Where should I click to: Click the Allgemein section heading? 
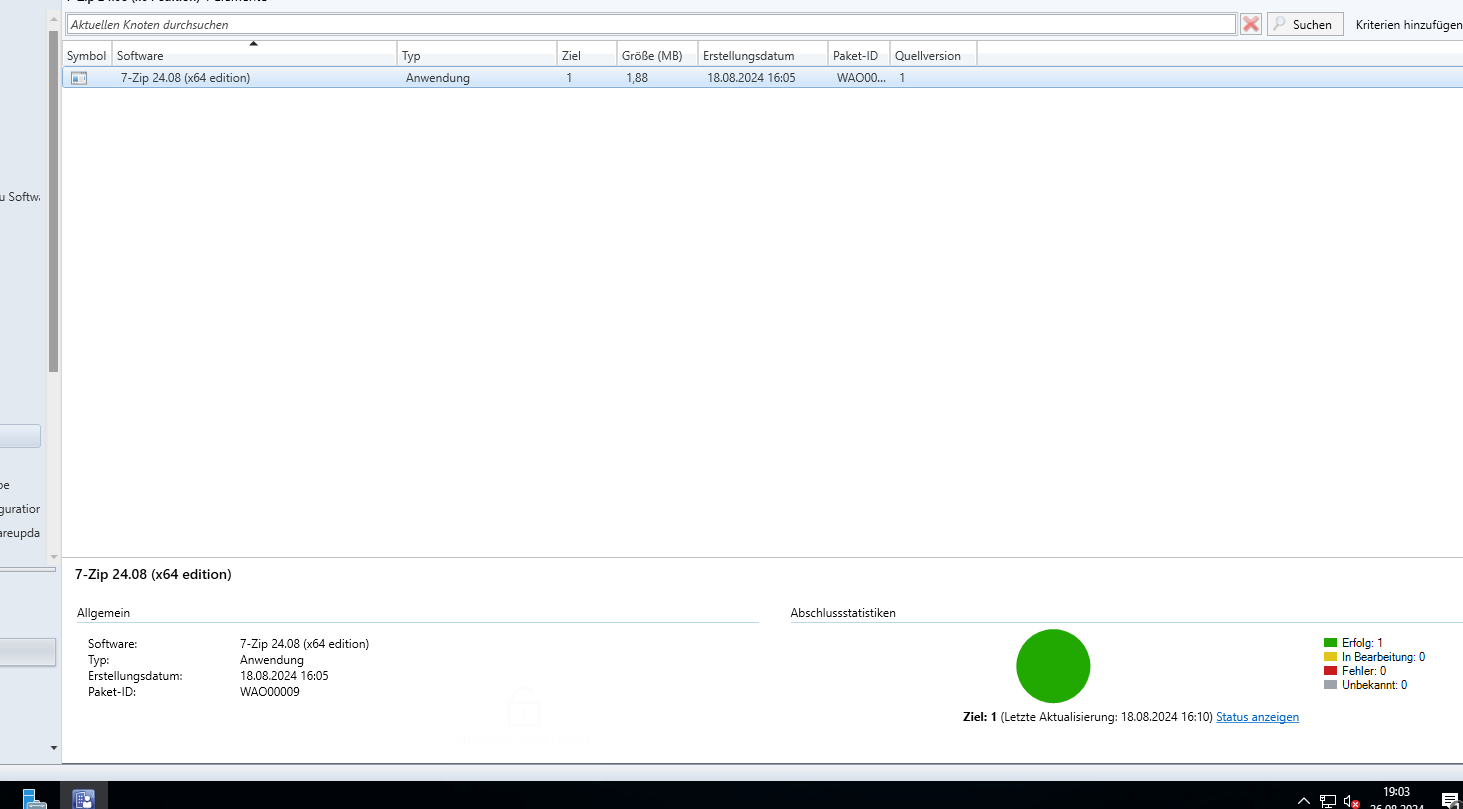point(103,612)
